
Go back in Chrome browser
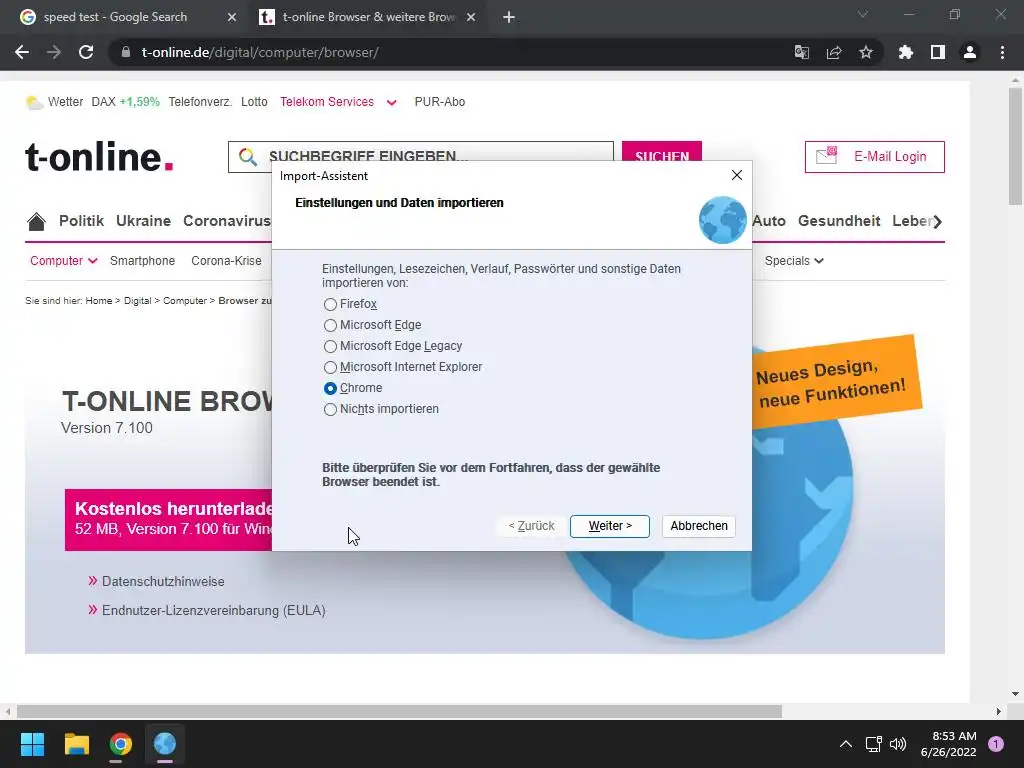[22, 52]
